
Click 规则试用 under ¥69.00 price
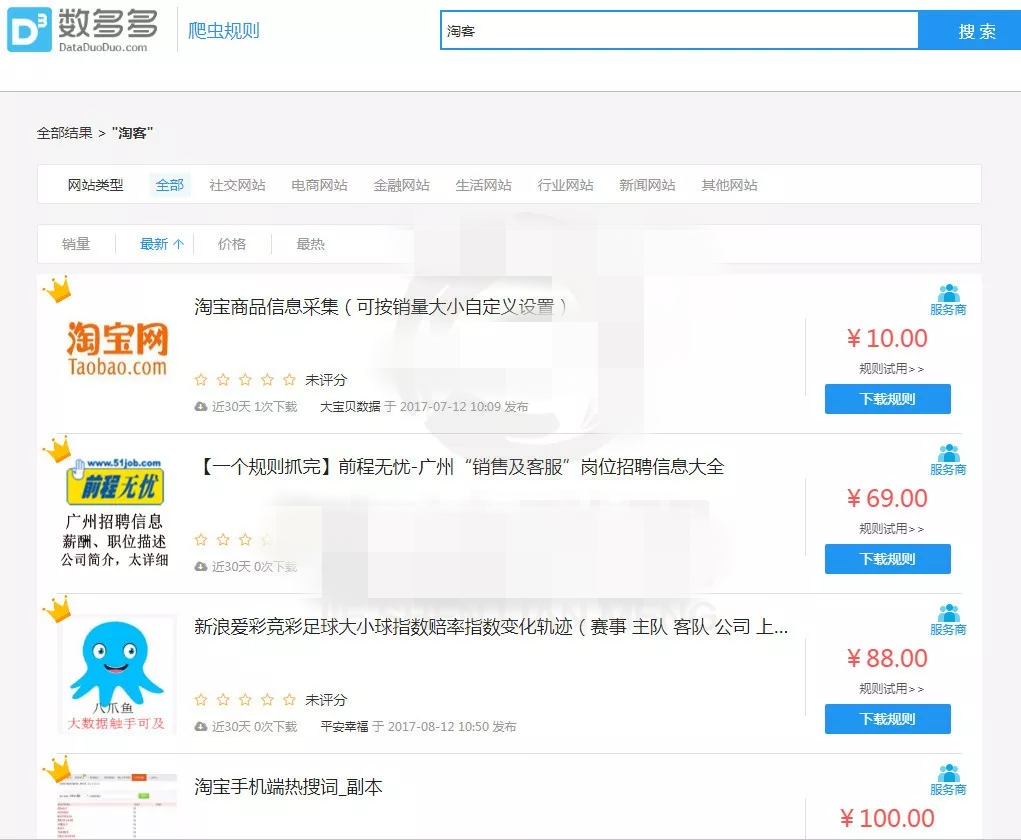click(891, 529)
